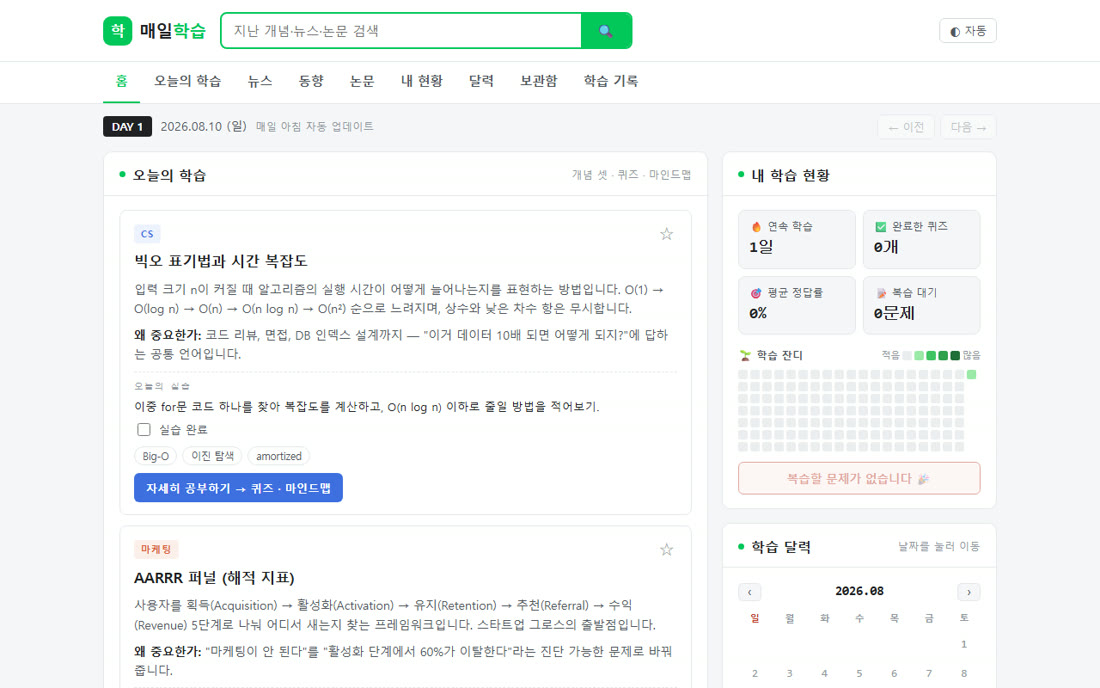The image size is (1100, 688).
Task: Click the 연속 학습 streak card
Action: (797, 239)
